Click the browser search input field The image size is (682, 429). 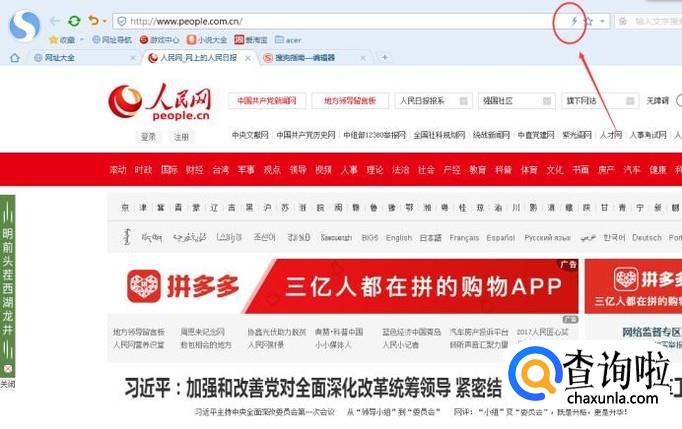(658, 21)
